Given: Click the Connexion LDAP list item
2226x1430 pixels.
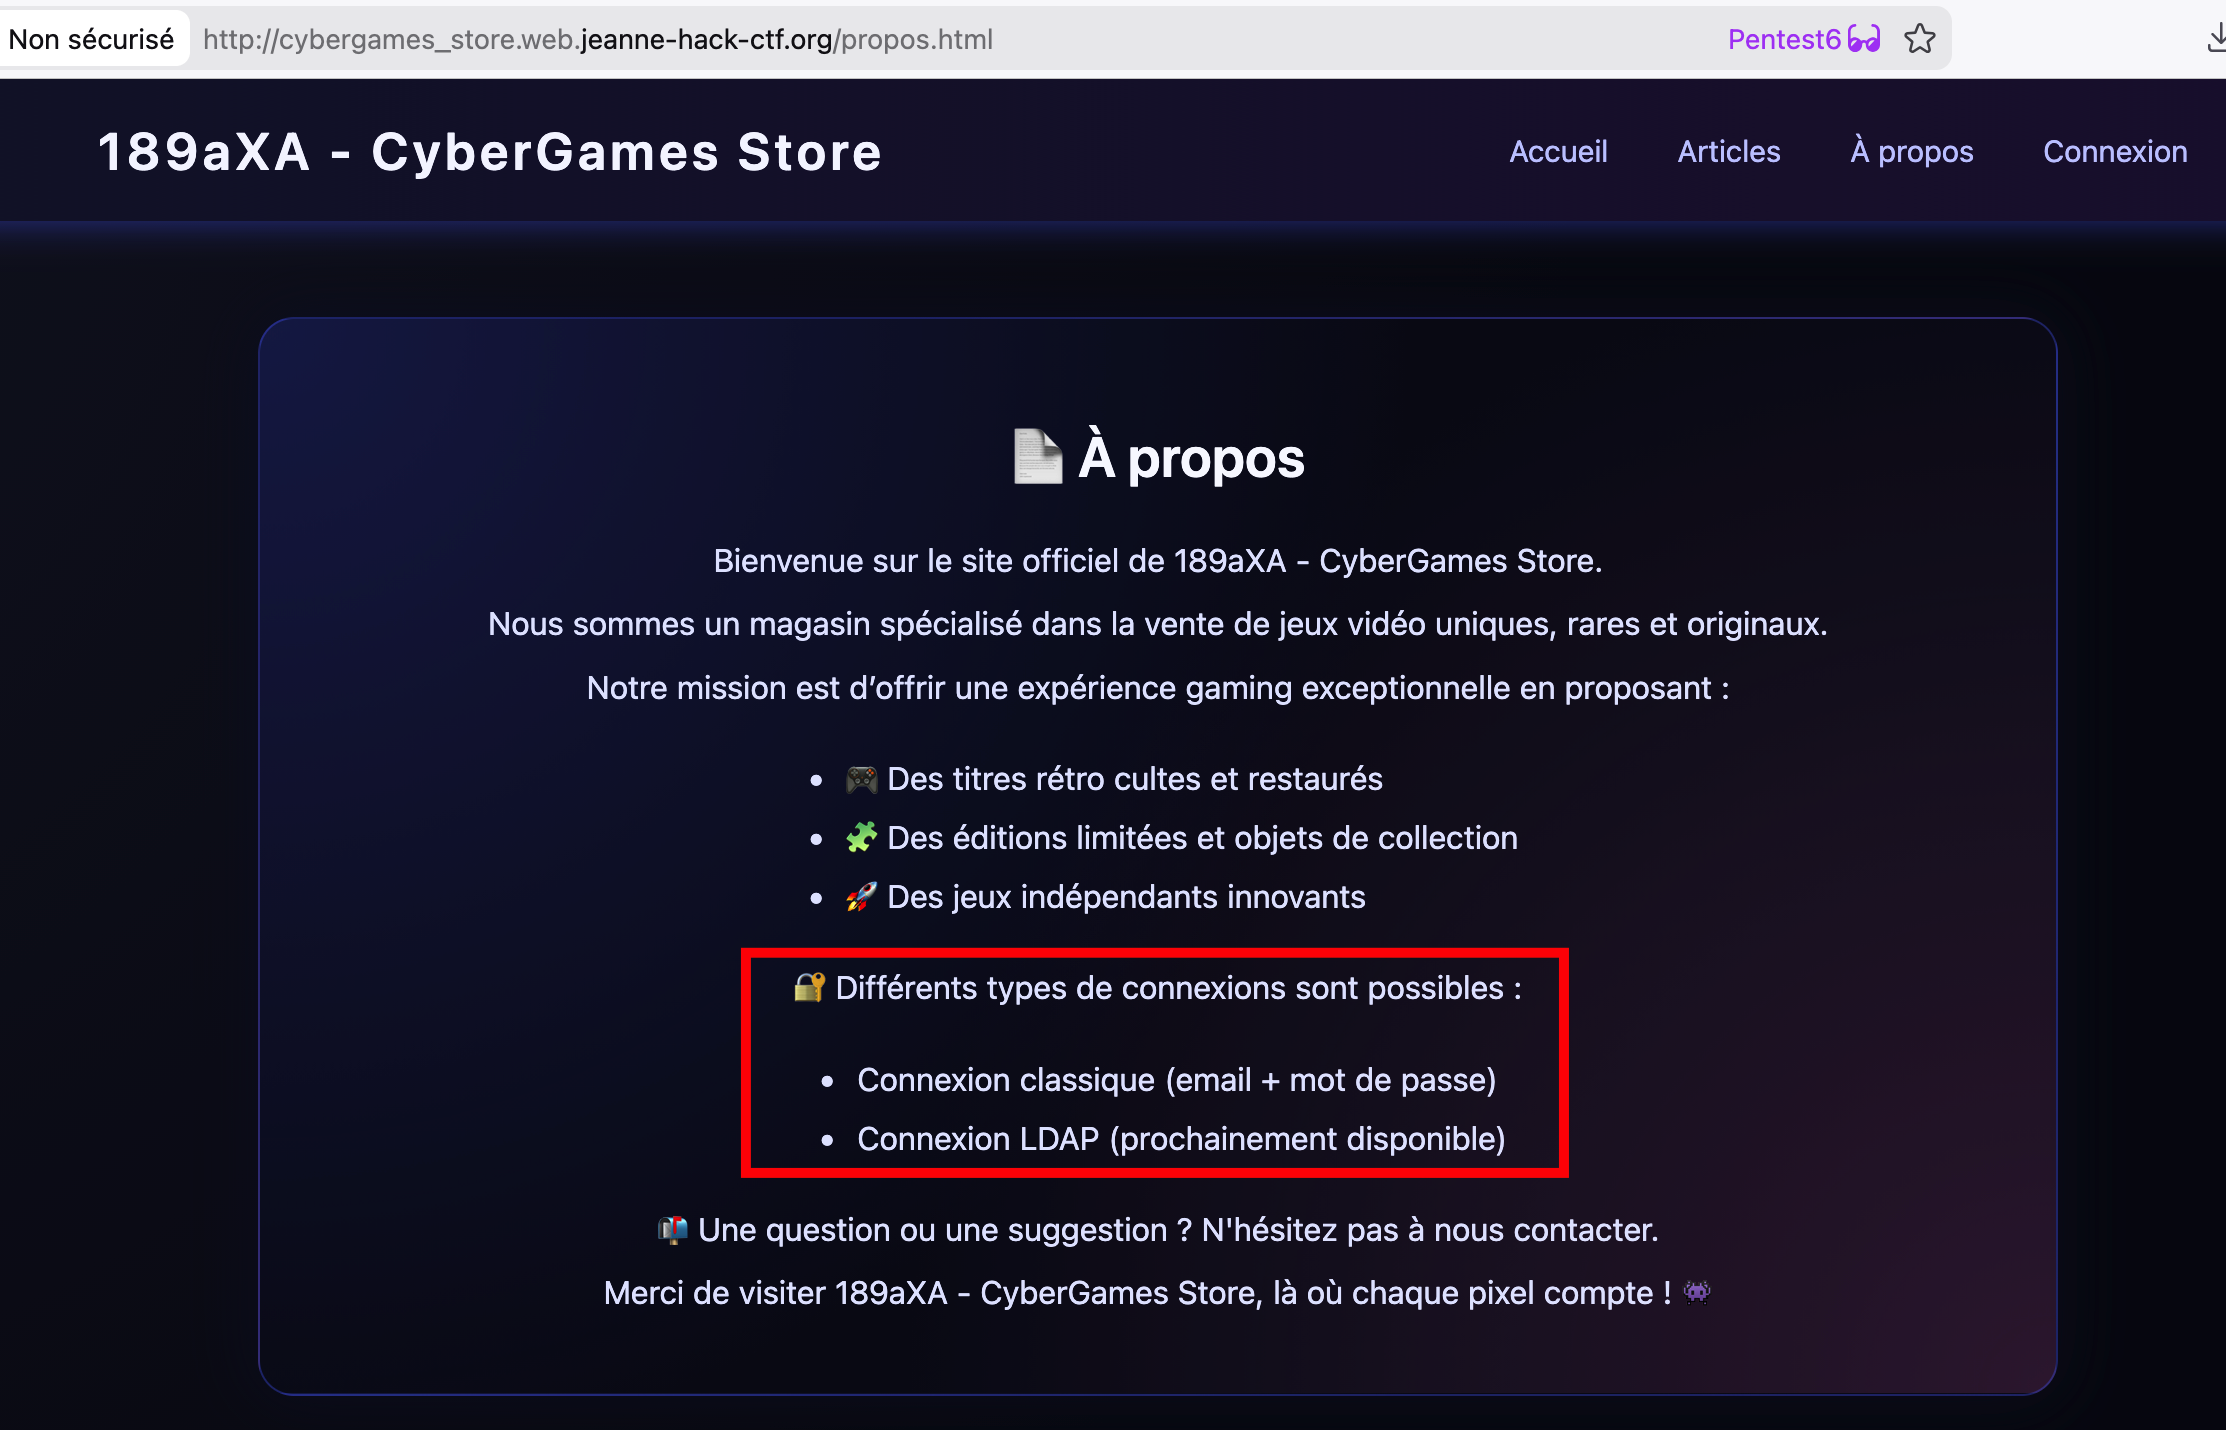Looking at the screenshot, I should click(x=1180, y=1139).
